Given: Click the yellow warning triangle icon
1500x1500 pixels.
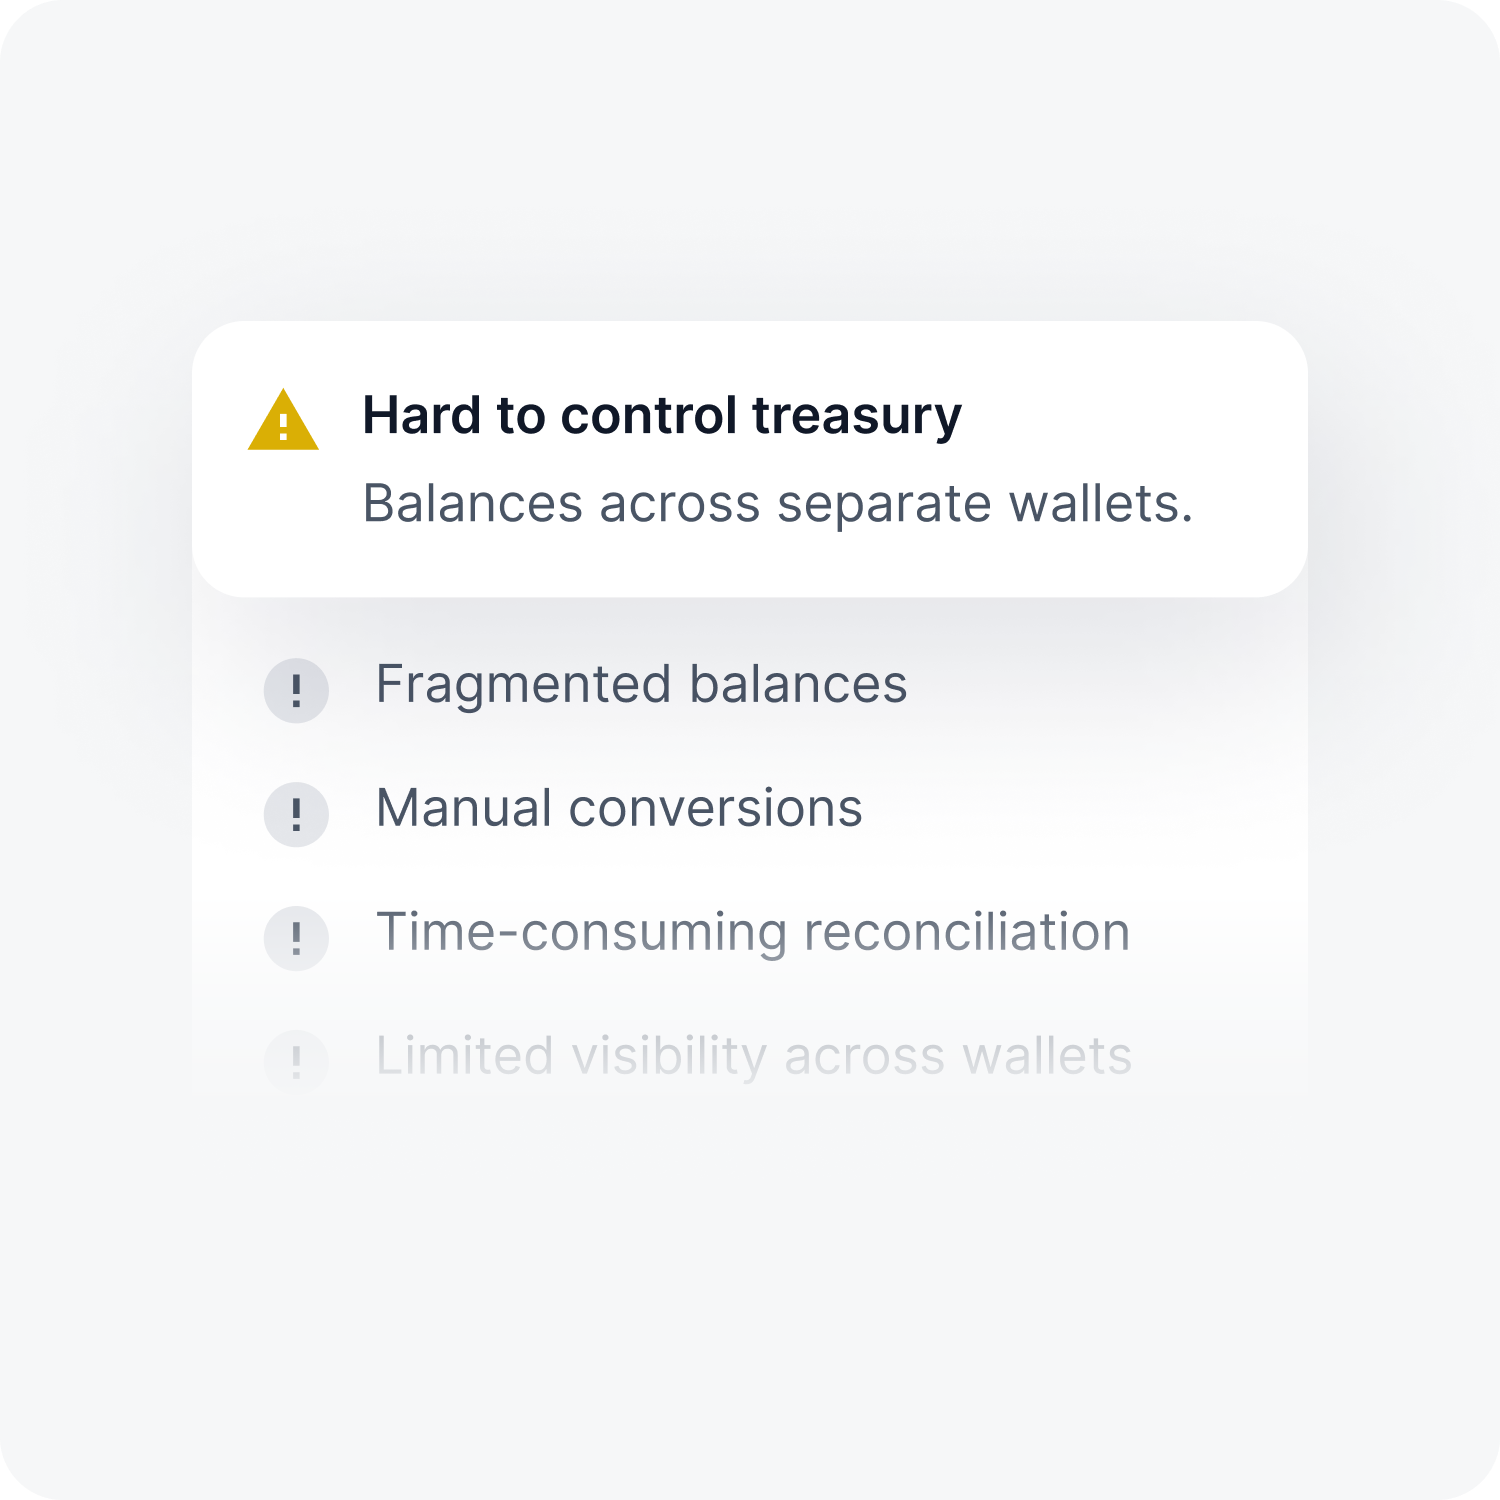Looking at the screenshot, I should click(x=283, y=420).
